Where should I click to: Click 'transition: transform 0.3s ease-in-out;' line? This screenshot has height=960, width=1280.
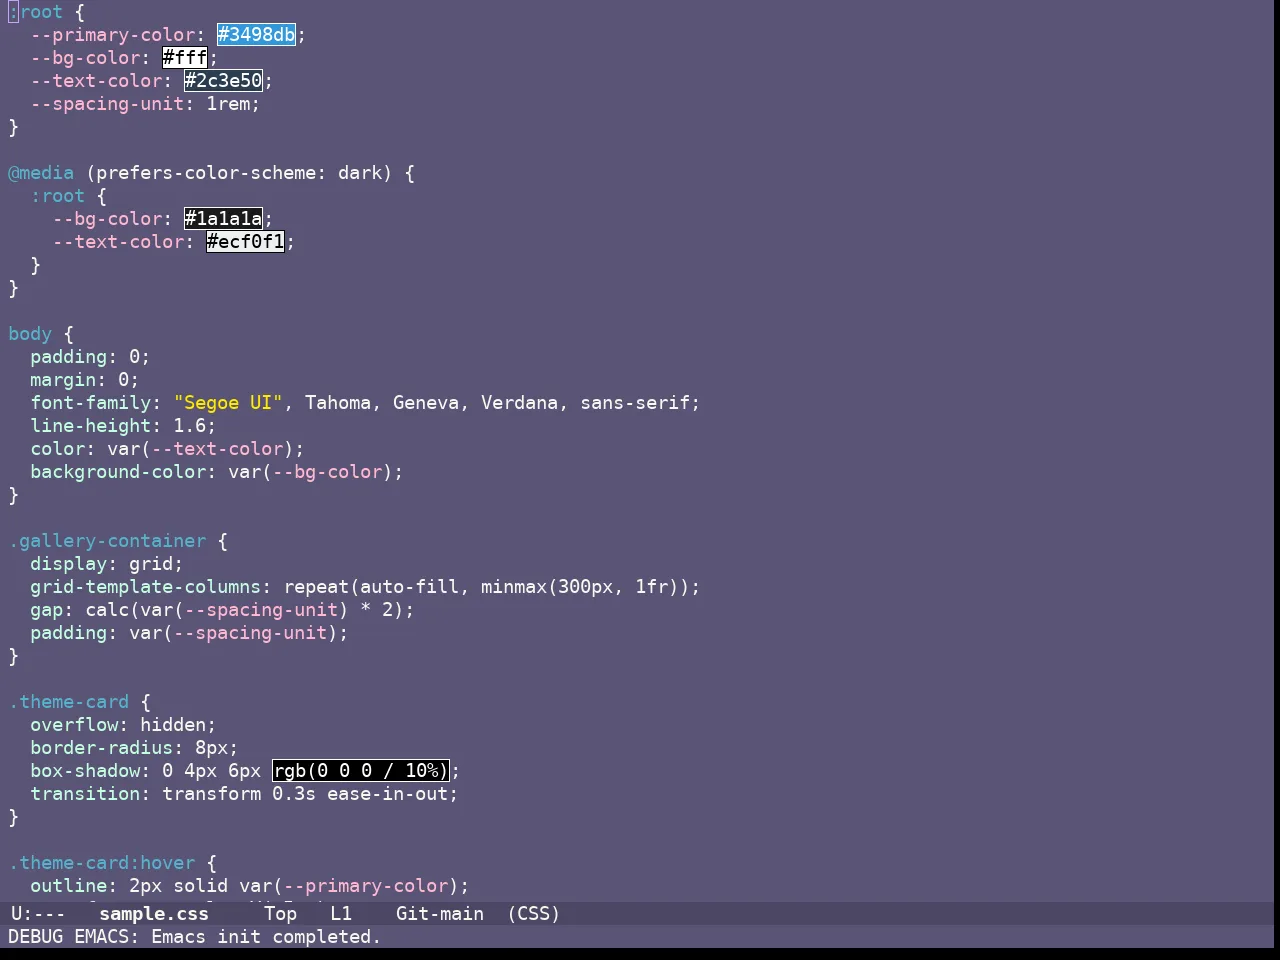[244, 794]
